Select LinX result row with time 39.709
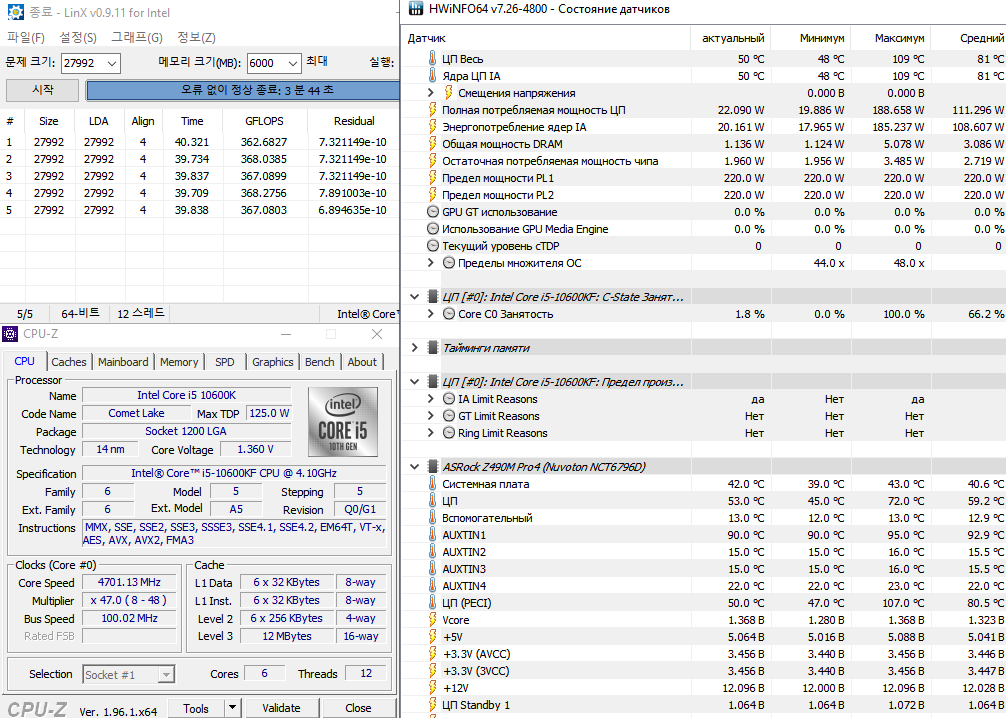 click(x=199, y=193)
